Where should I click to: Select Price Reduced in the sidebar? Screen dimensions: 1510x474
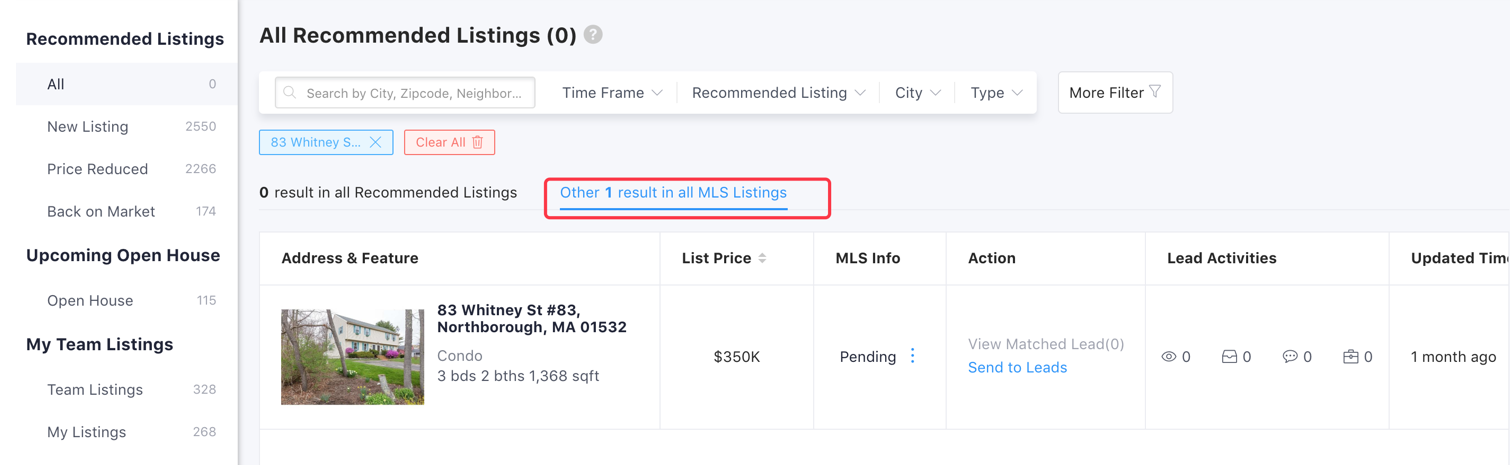pyautogui.click(x=97, y=169)
